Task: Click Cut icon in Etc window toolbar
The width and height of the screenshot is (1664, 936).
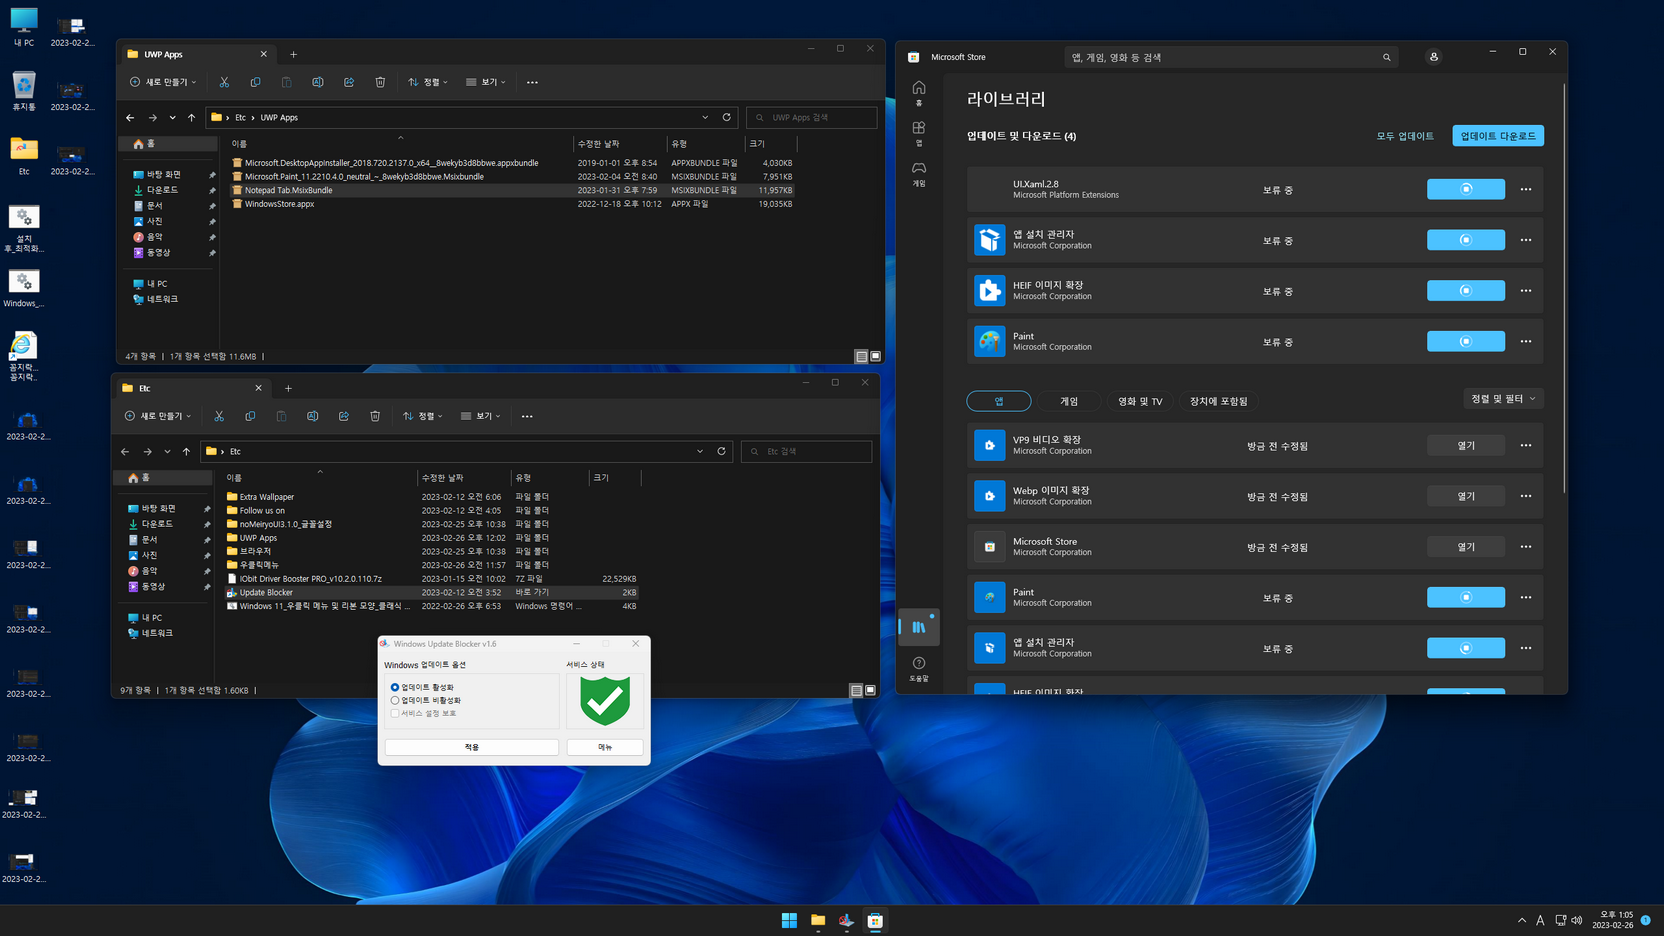Action: (219, 416)
